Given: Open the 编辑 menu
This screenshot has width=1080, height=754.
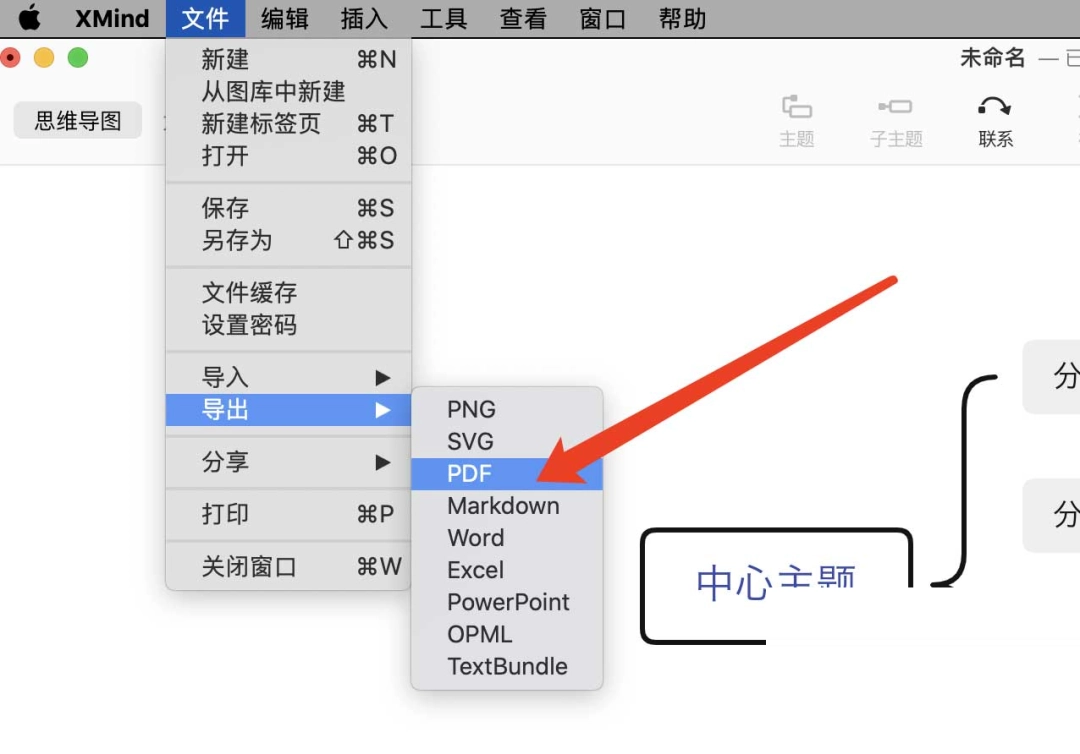Looking at the screenshot, I should coord(284,19).
